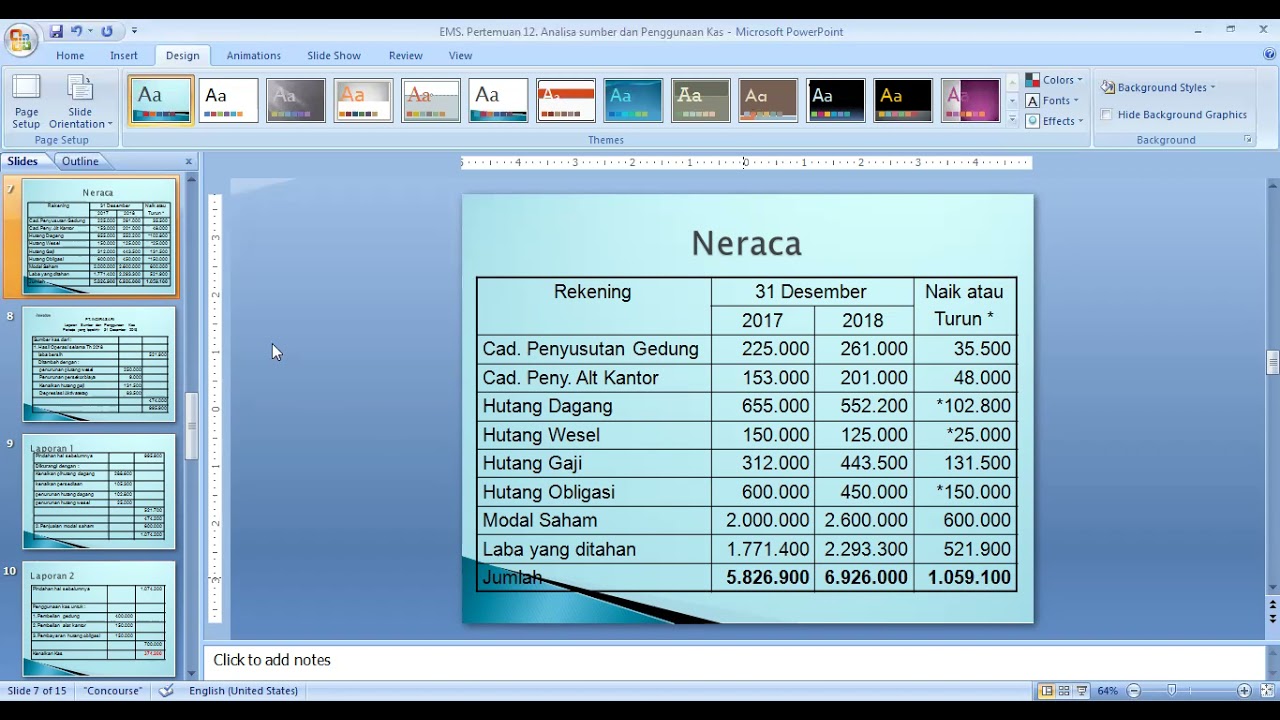The width and height of the screenshot is (1280, 720).
Task: Click the 'Modal Saham' table cell
Action: coord(594,520)
